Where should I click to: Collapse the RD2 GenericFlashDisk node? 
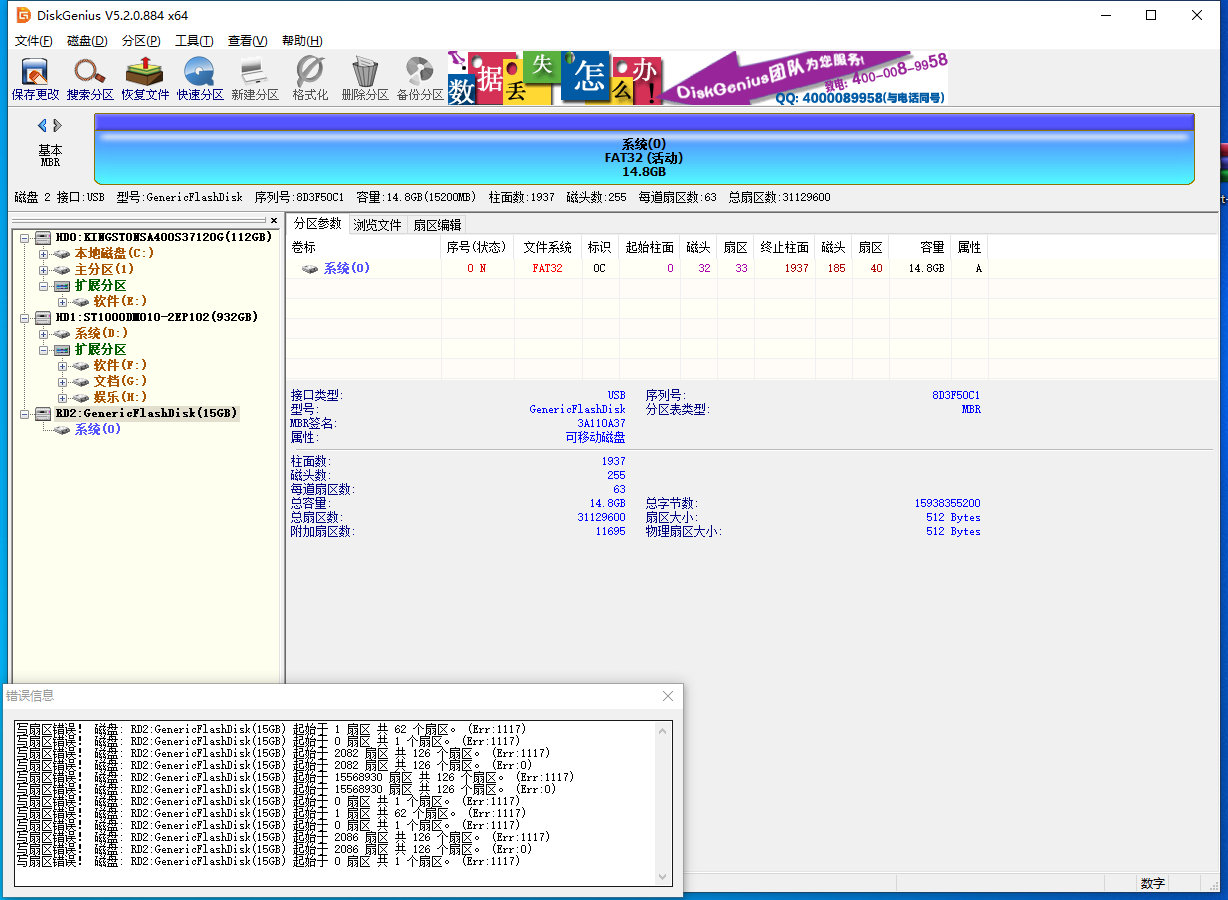[24, 413]
